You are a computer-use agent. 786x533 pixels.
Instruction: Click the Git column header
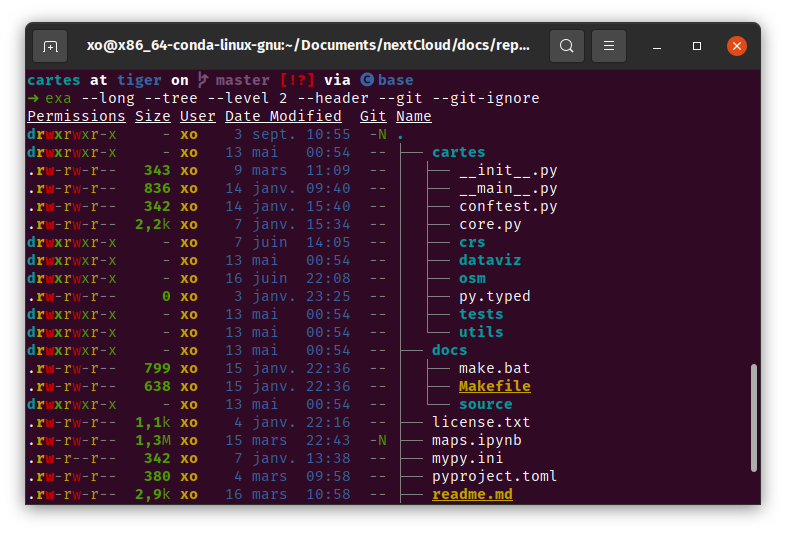coord(373,116)
